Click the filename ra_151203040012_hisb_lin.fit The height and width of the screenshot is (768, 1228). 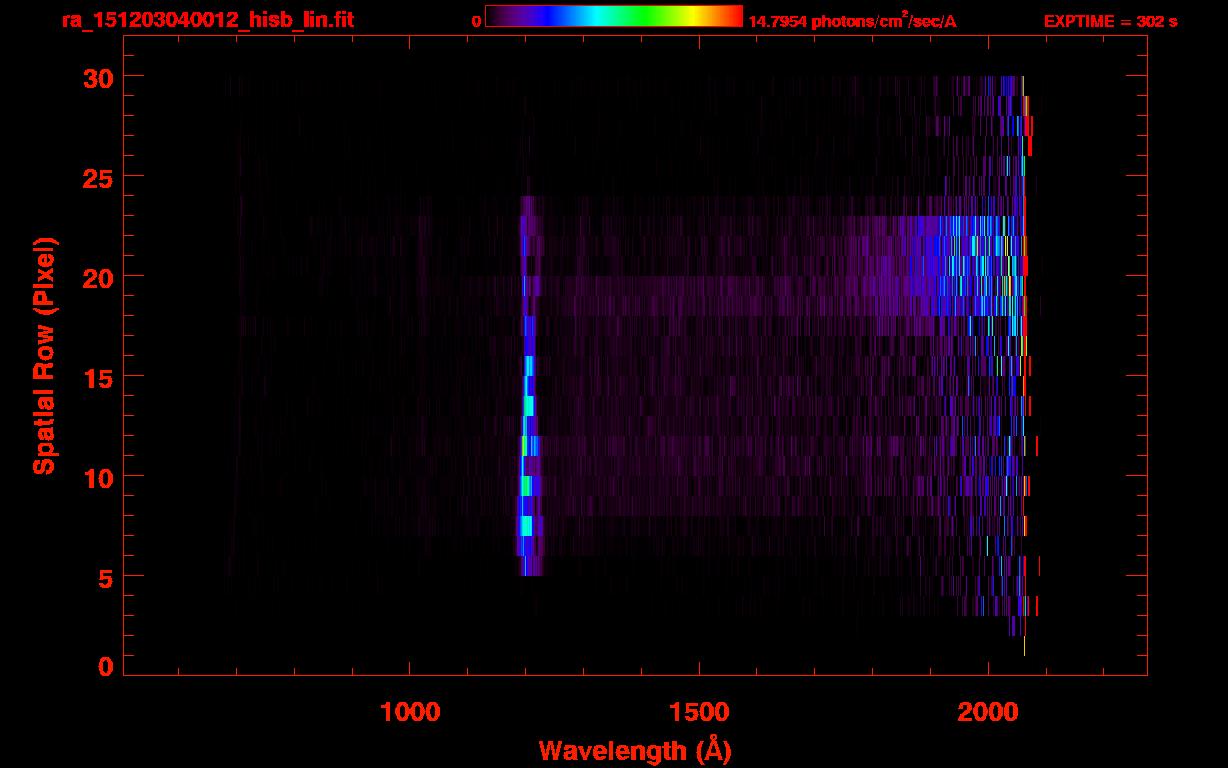[207, 20]
